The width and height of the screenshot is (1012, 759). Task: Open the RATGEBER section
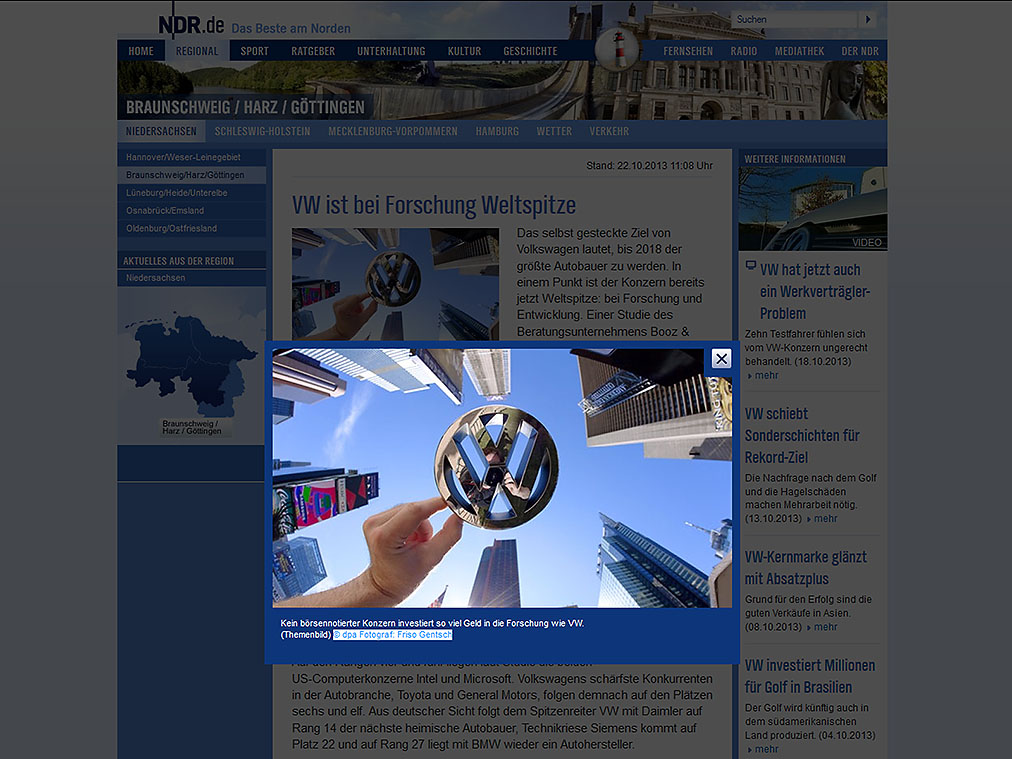(x=313, y=51)
